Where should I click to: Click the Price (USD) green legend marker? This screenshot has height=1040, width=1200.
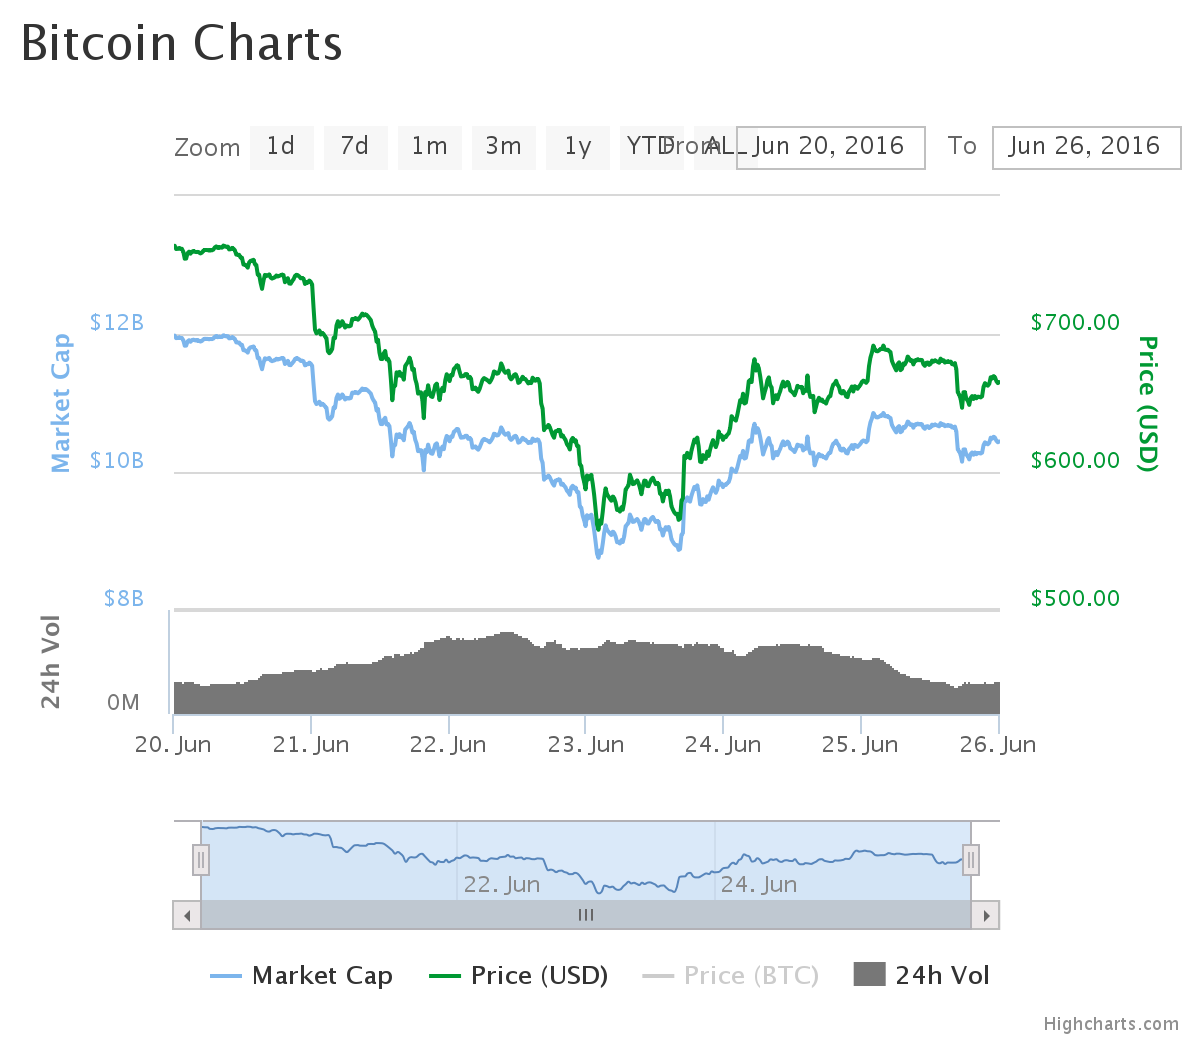[x=445, y=976]
